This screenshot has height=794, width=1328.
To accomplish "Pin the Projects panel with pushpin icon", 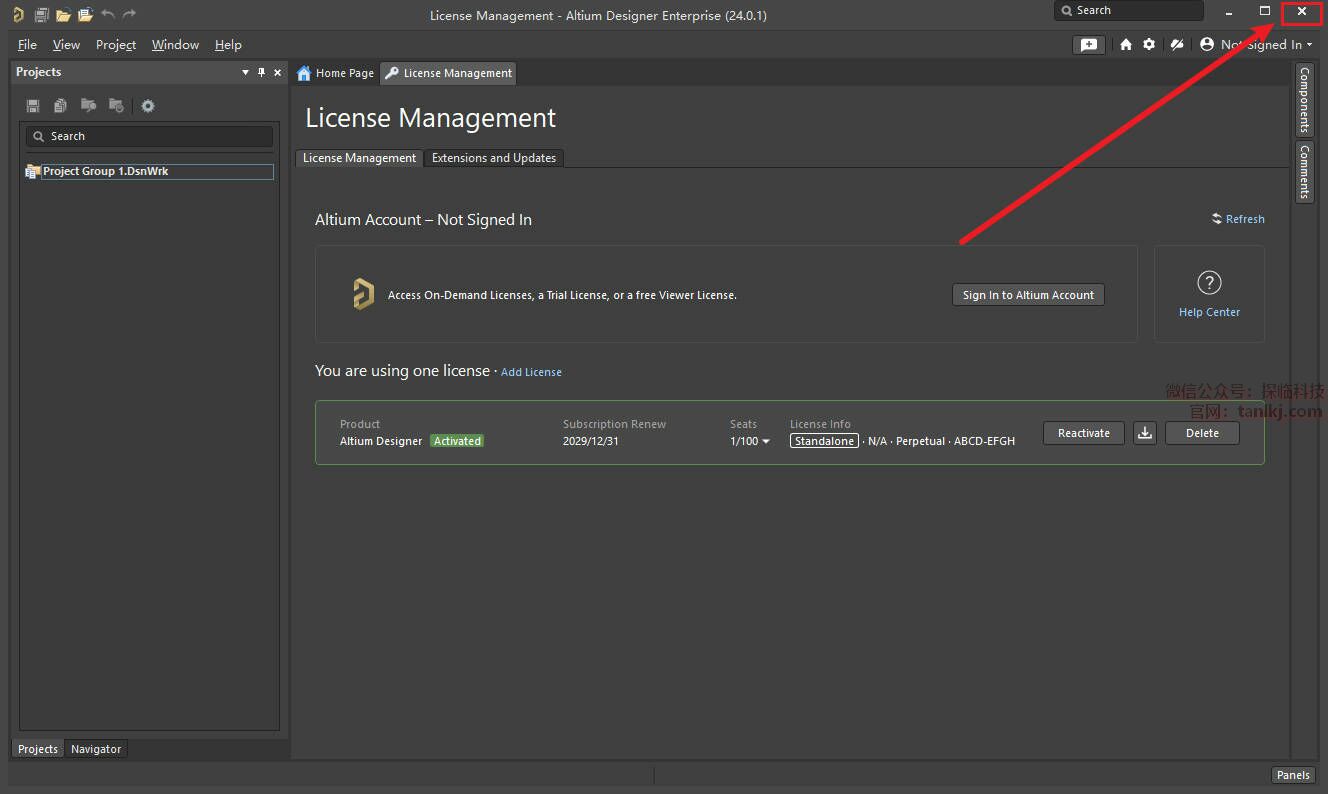I will point(262,72).
